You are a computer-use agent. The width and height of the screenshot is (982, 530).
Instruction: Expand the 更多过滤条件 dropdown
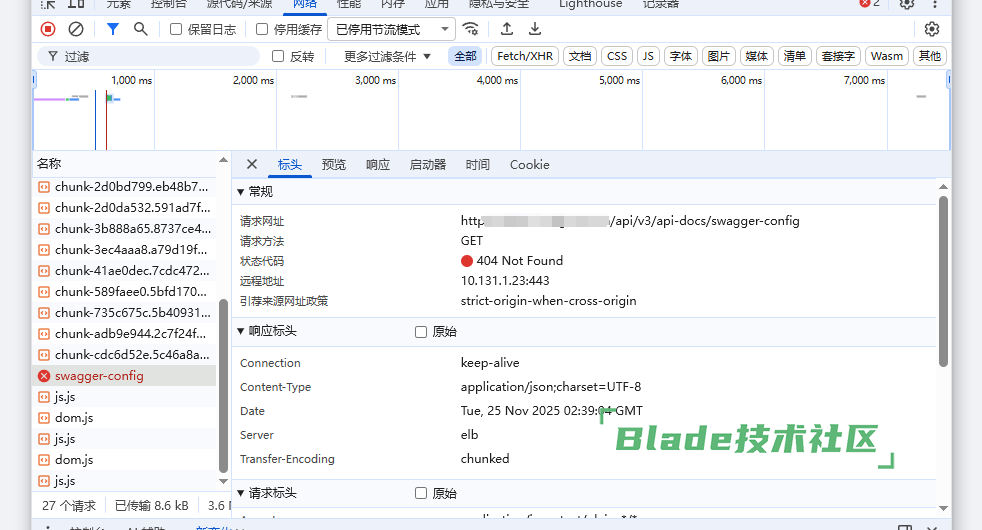[387, 57]
